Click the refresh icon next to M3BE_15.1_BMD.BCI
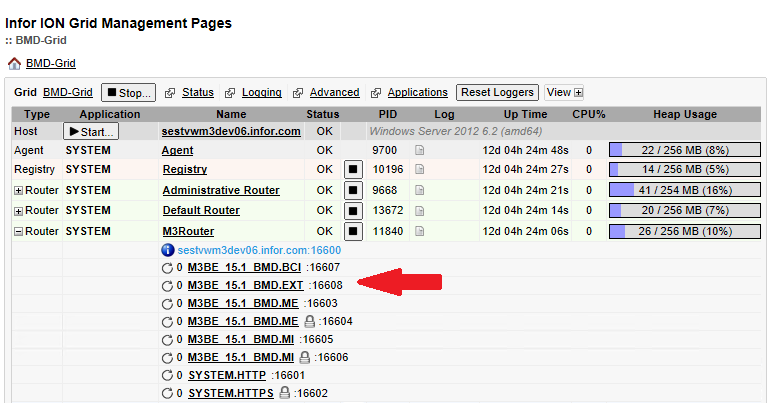The height and width of the screenshot is (403, 774). pyautogui.click(x=167, y=268)
